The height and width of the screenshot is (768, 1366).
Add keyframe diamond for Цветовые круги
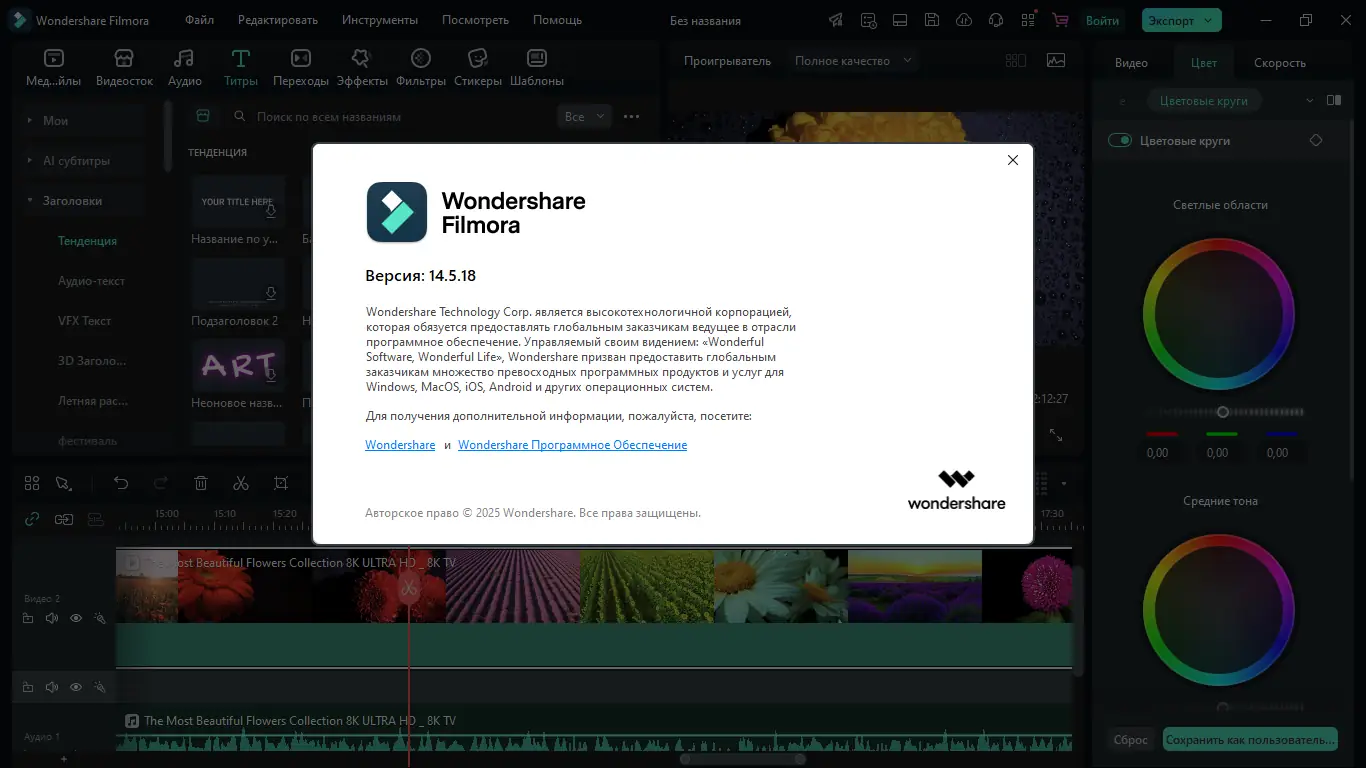click(1316, 141)
